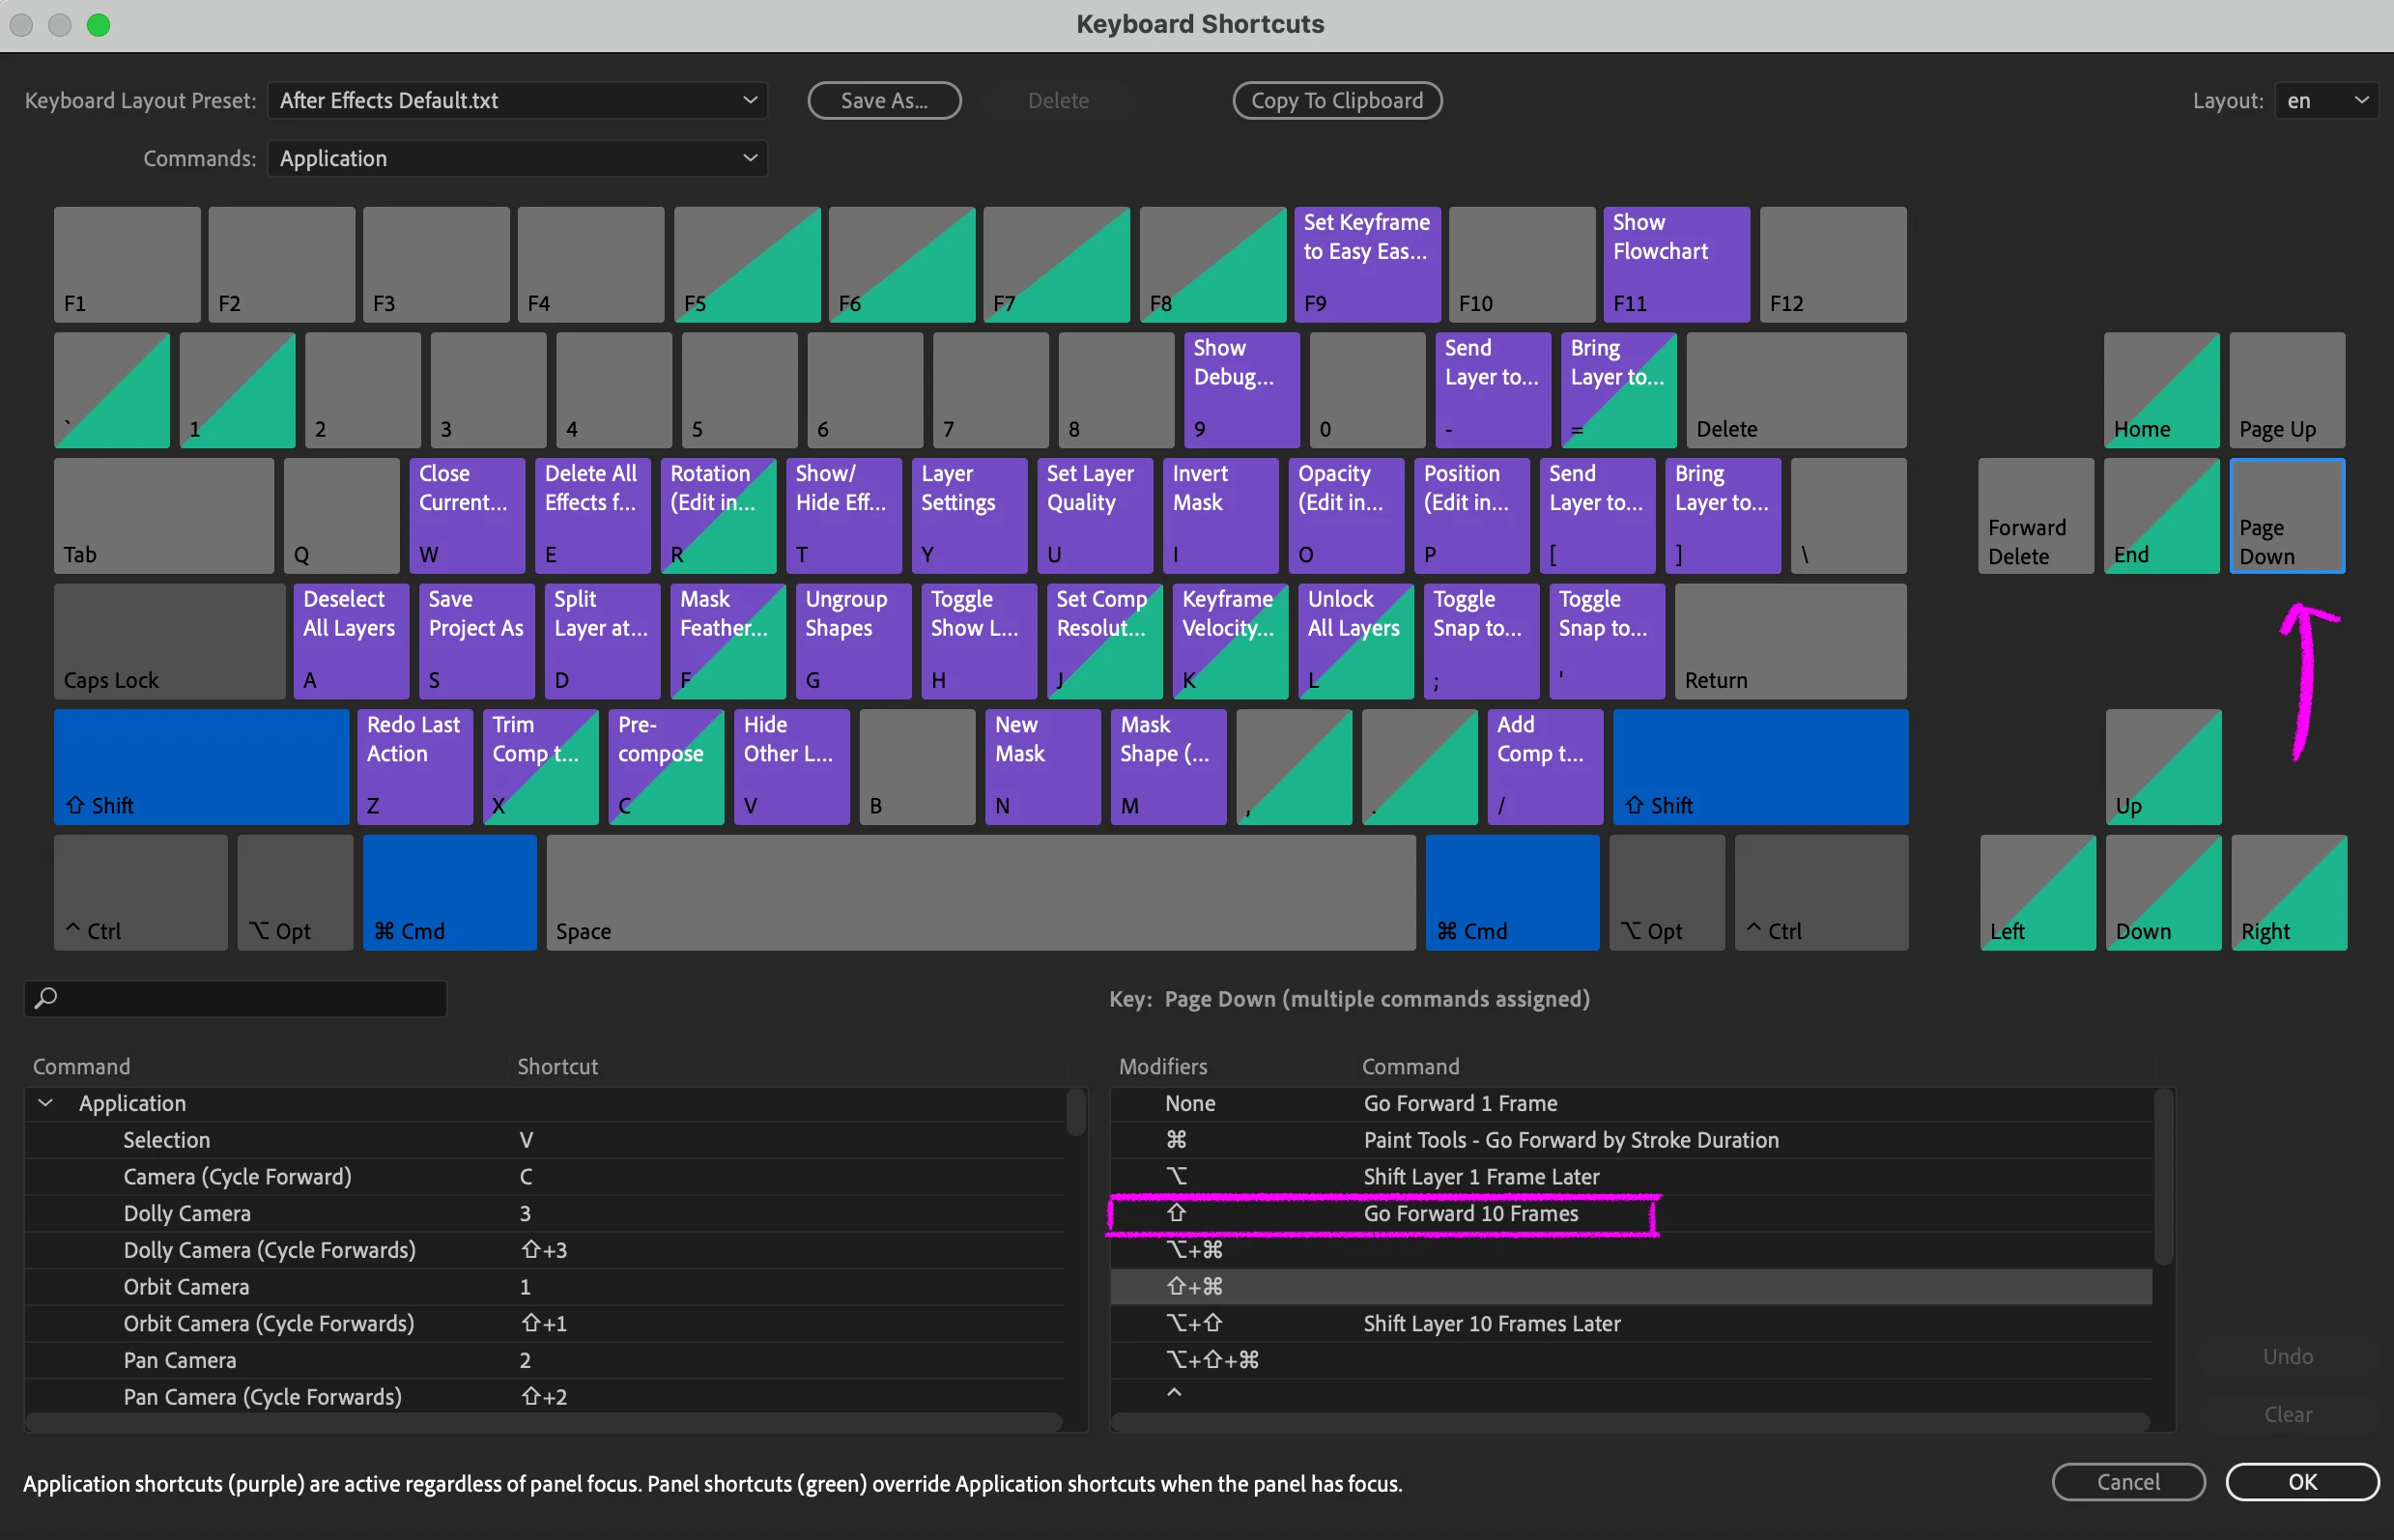Open the Keyboard Layout Preset dropdown

517,100
